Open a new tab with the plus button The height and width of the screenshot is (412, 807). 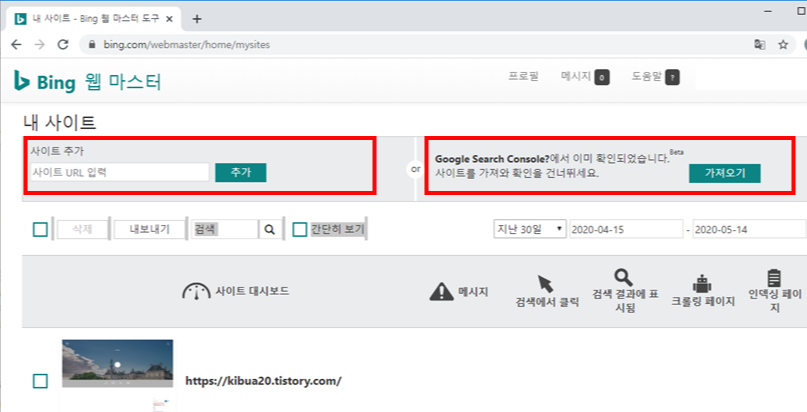[x=197, y=19]
